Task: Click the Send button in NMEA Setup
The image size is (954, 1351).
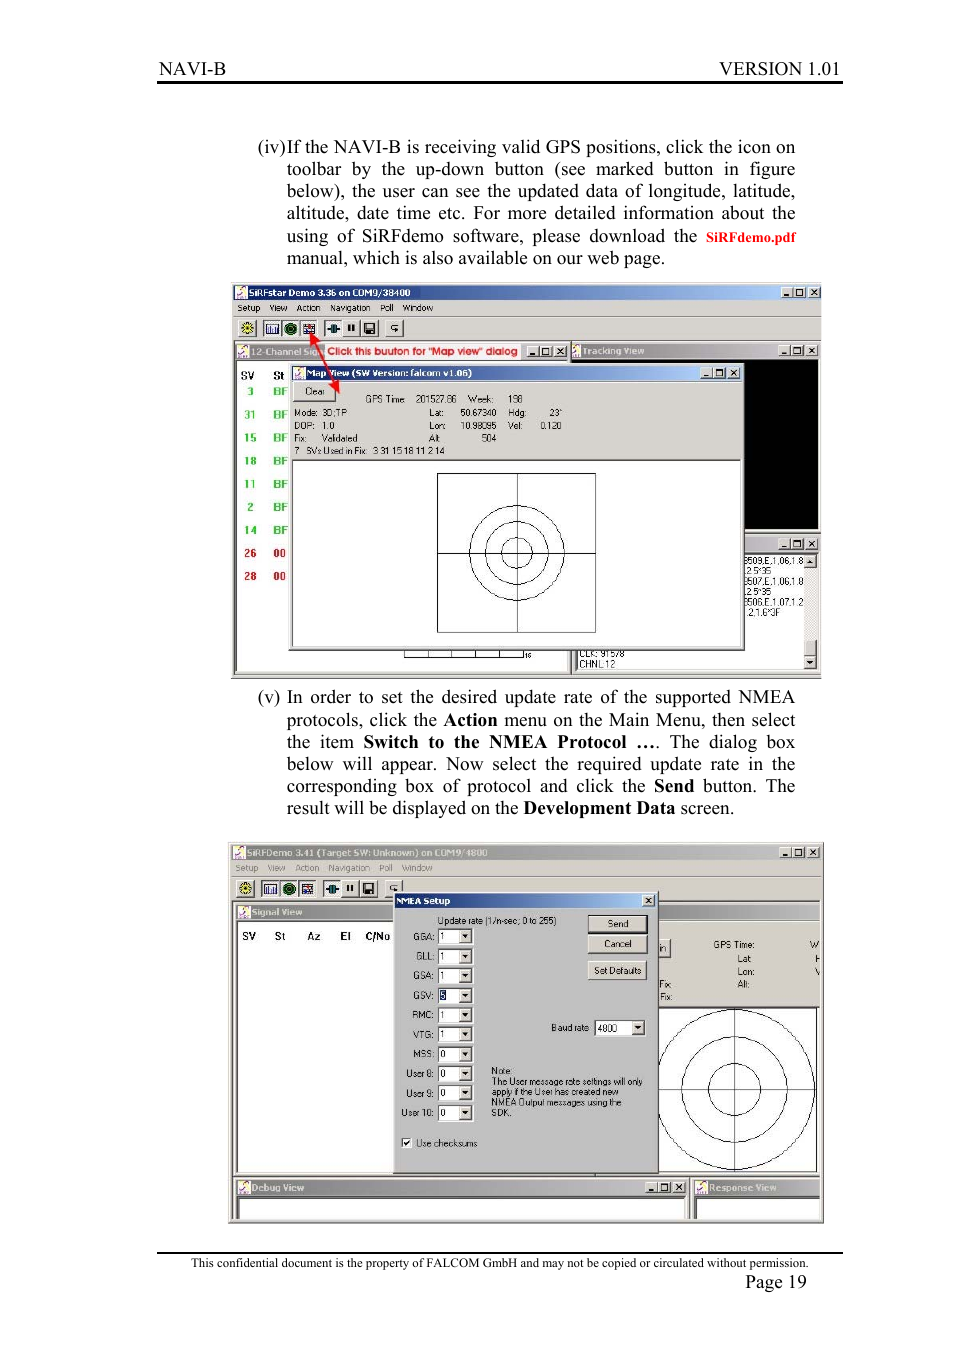Action: pyautogui.click(x=618, y=924)
